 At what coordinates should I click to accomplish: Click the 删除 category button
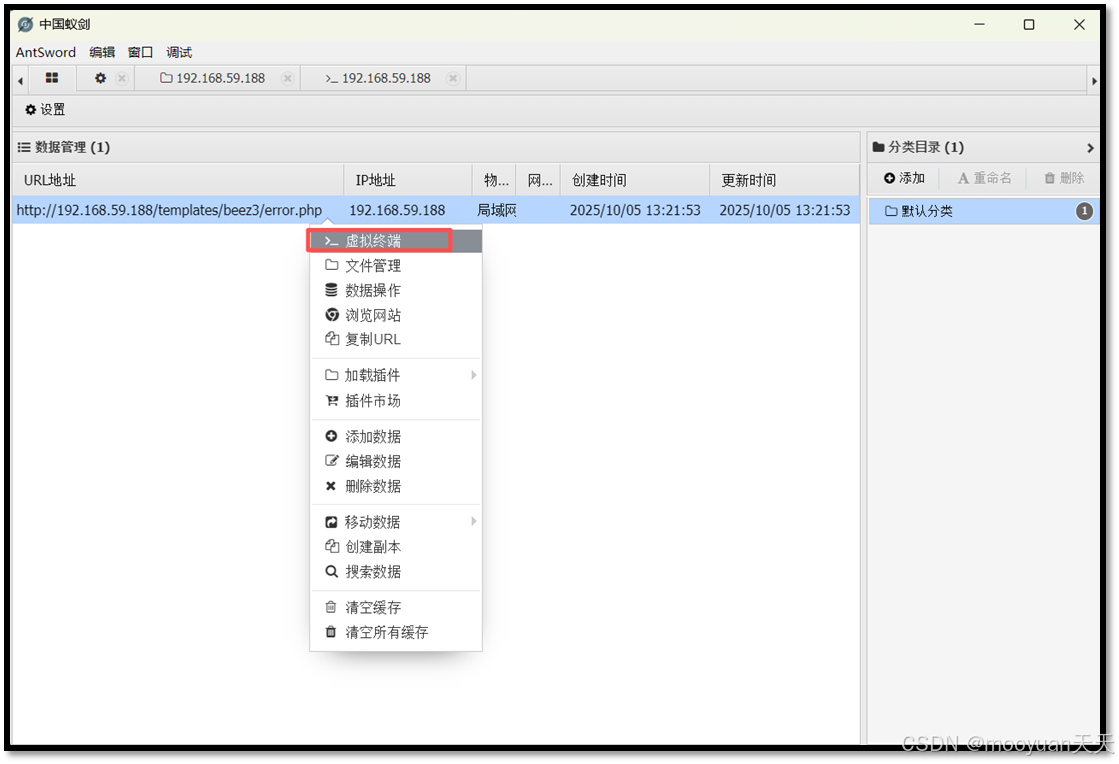[x=1064, y=178]
